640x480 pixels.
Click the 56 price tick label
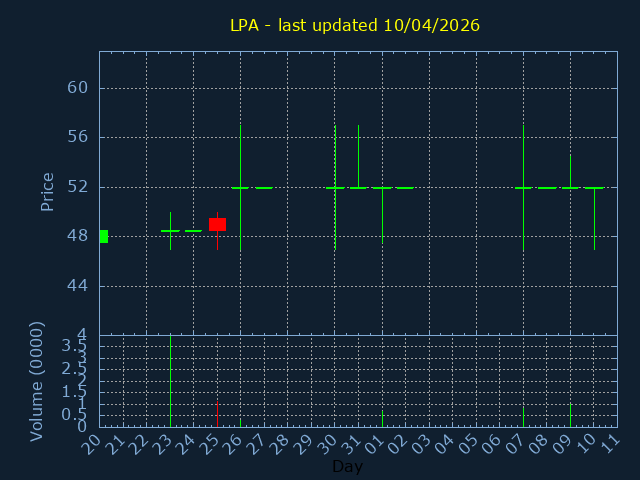(78, 137)
